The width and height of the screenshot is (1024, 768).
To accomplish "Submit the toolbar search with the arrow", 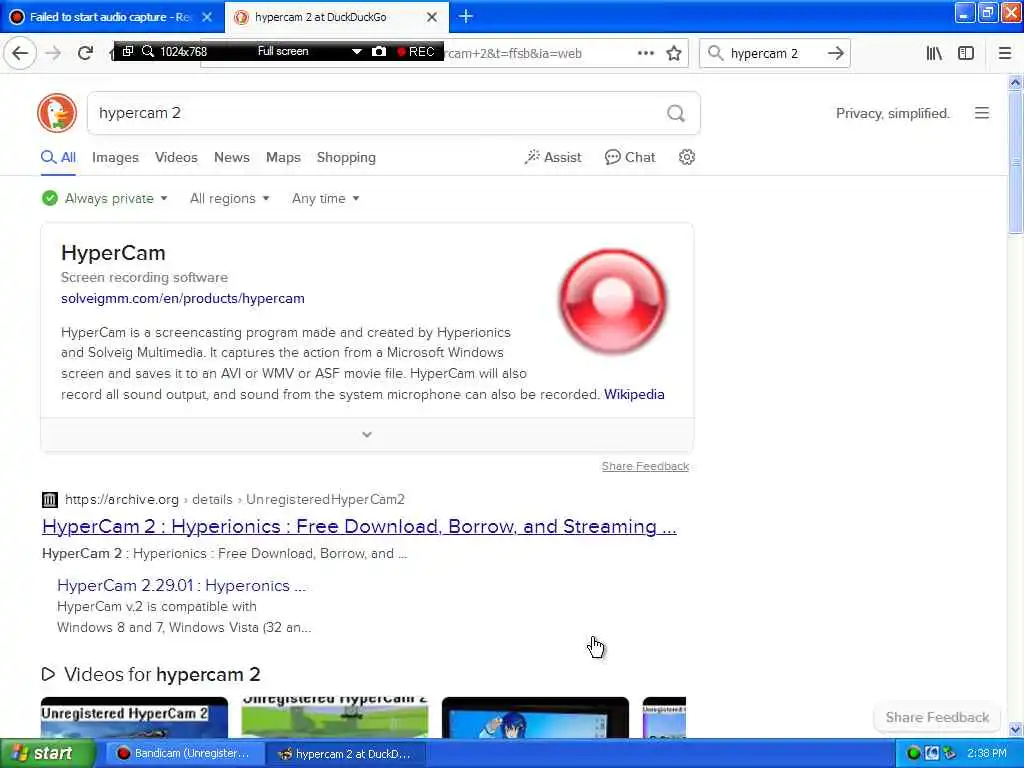I will 835,54.
